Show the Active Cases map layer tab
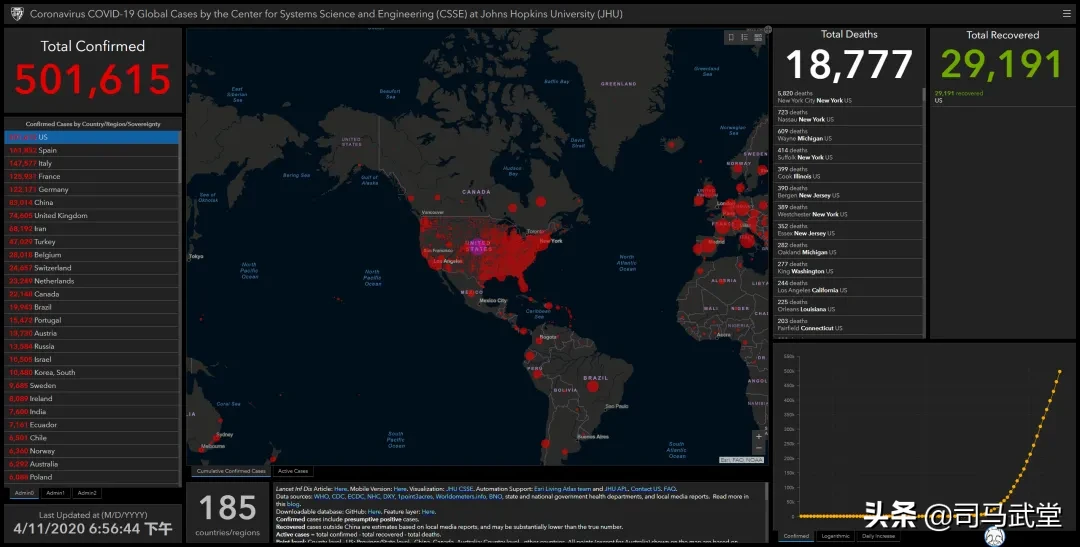1080x547 pixels. pos(293,471)
